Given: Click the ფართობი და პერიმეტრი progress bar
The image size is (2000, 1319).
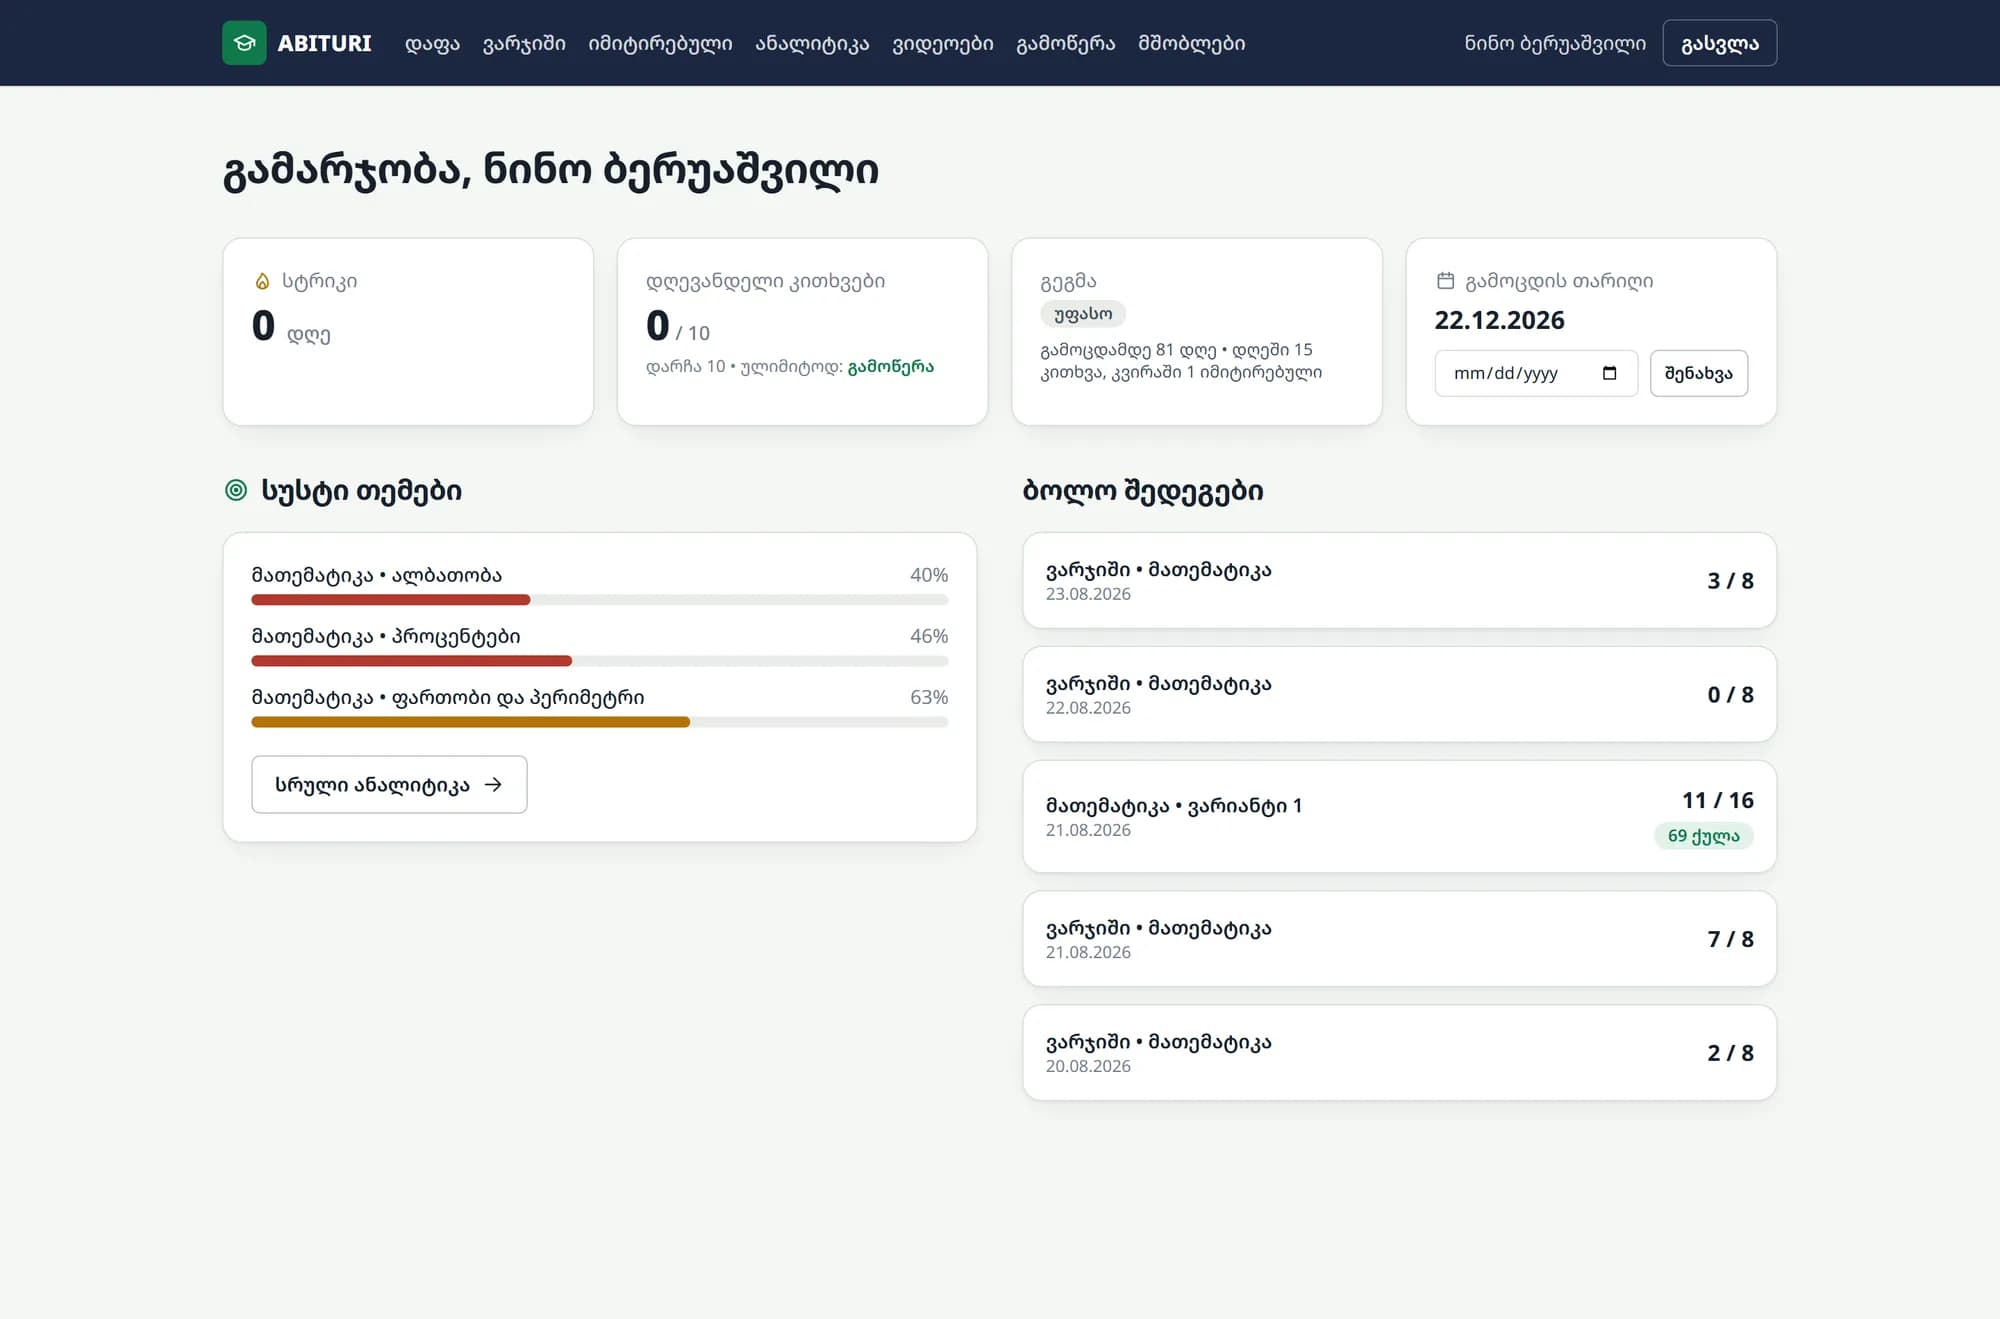Looking at the screenshot, I should pyautogui.click(x=600, y=722).
